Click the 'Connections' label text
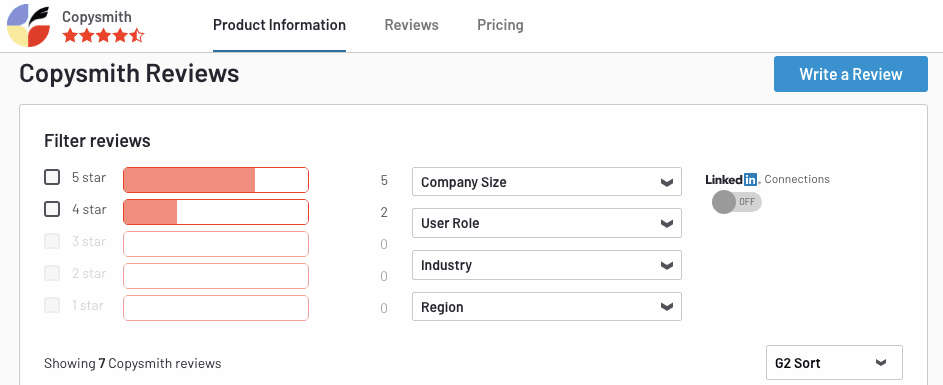The width and height of the screenshot is (943, 385). tap(797, 179)
